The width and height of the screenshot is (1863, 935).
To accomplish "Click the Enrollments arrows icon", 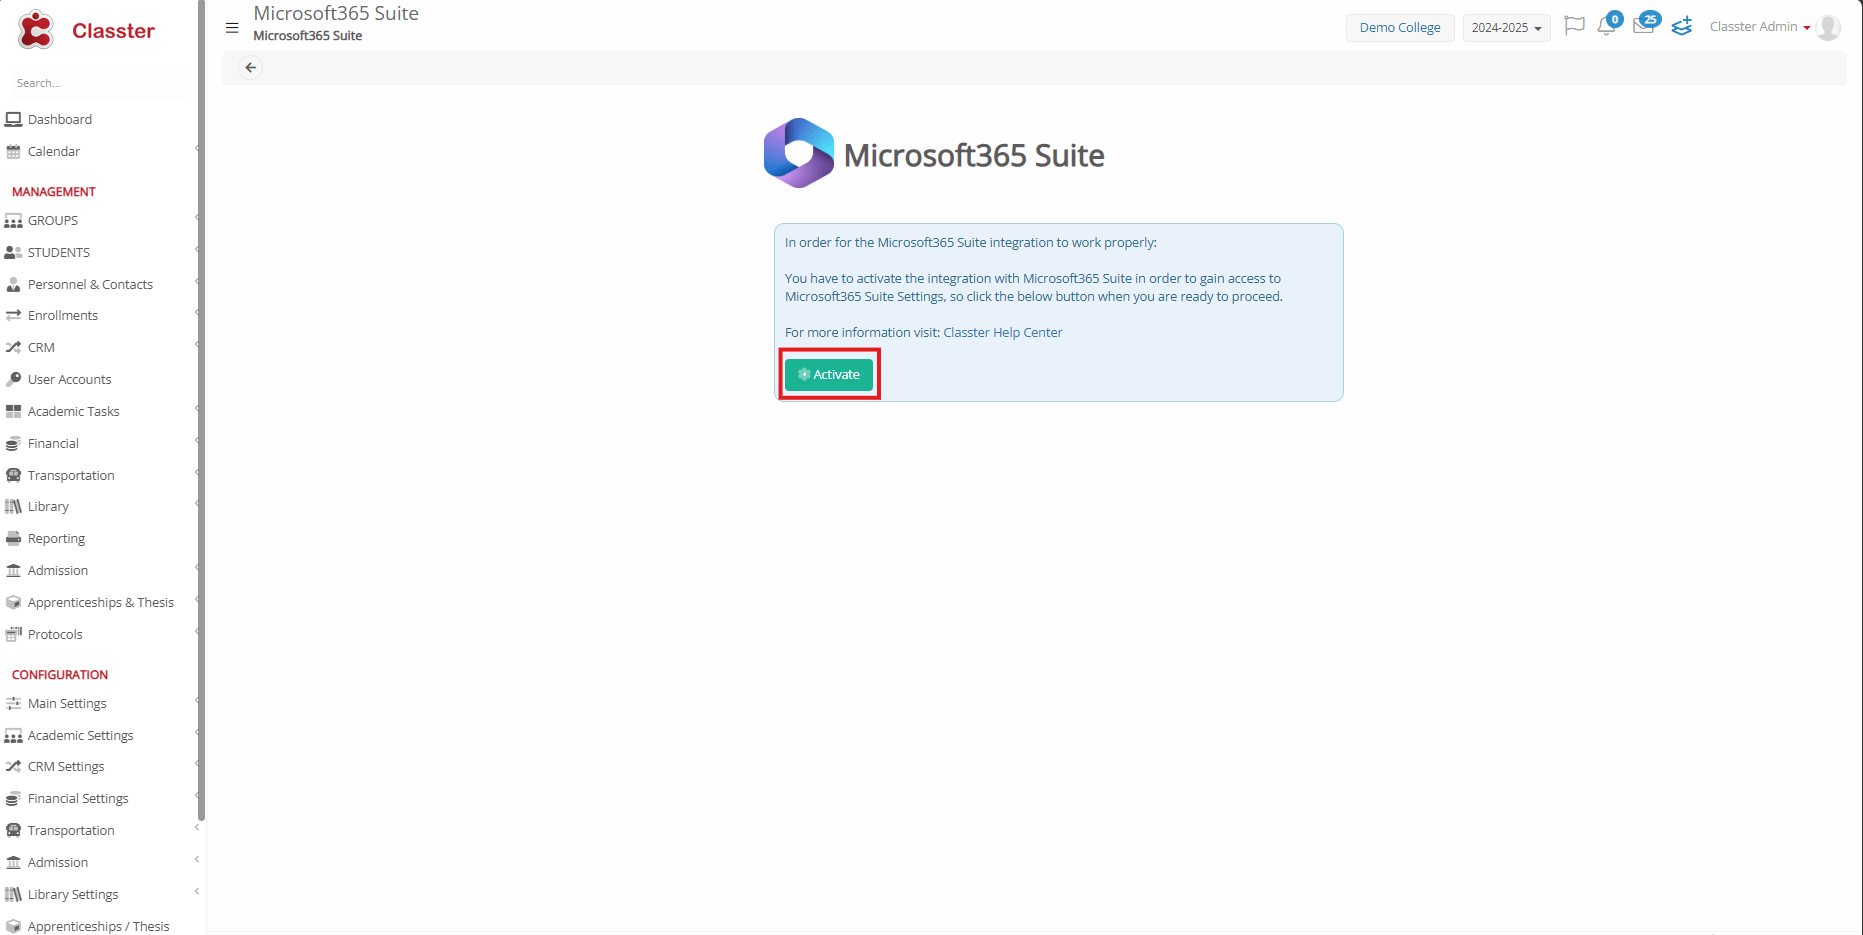I will [x=13, y=316].
